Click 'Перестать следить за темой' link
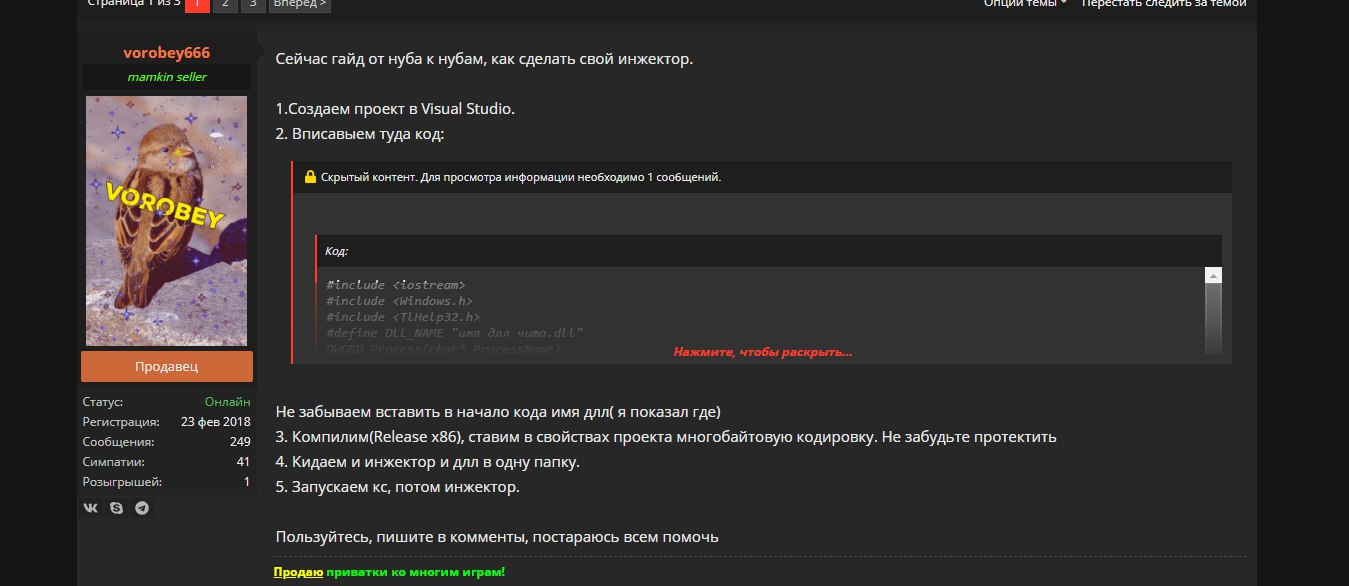 [x=1164, y=4]
